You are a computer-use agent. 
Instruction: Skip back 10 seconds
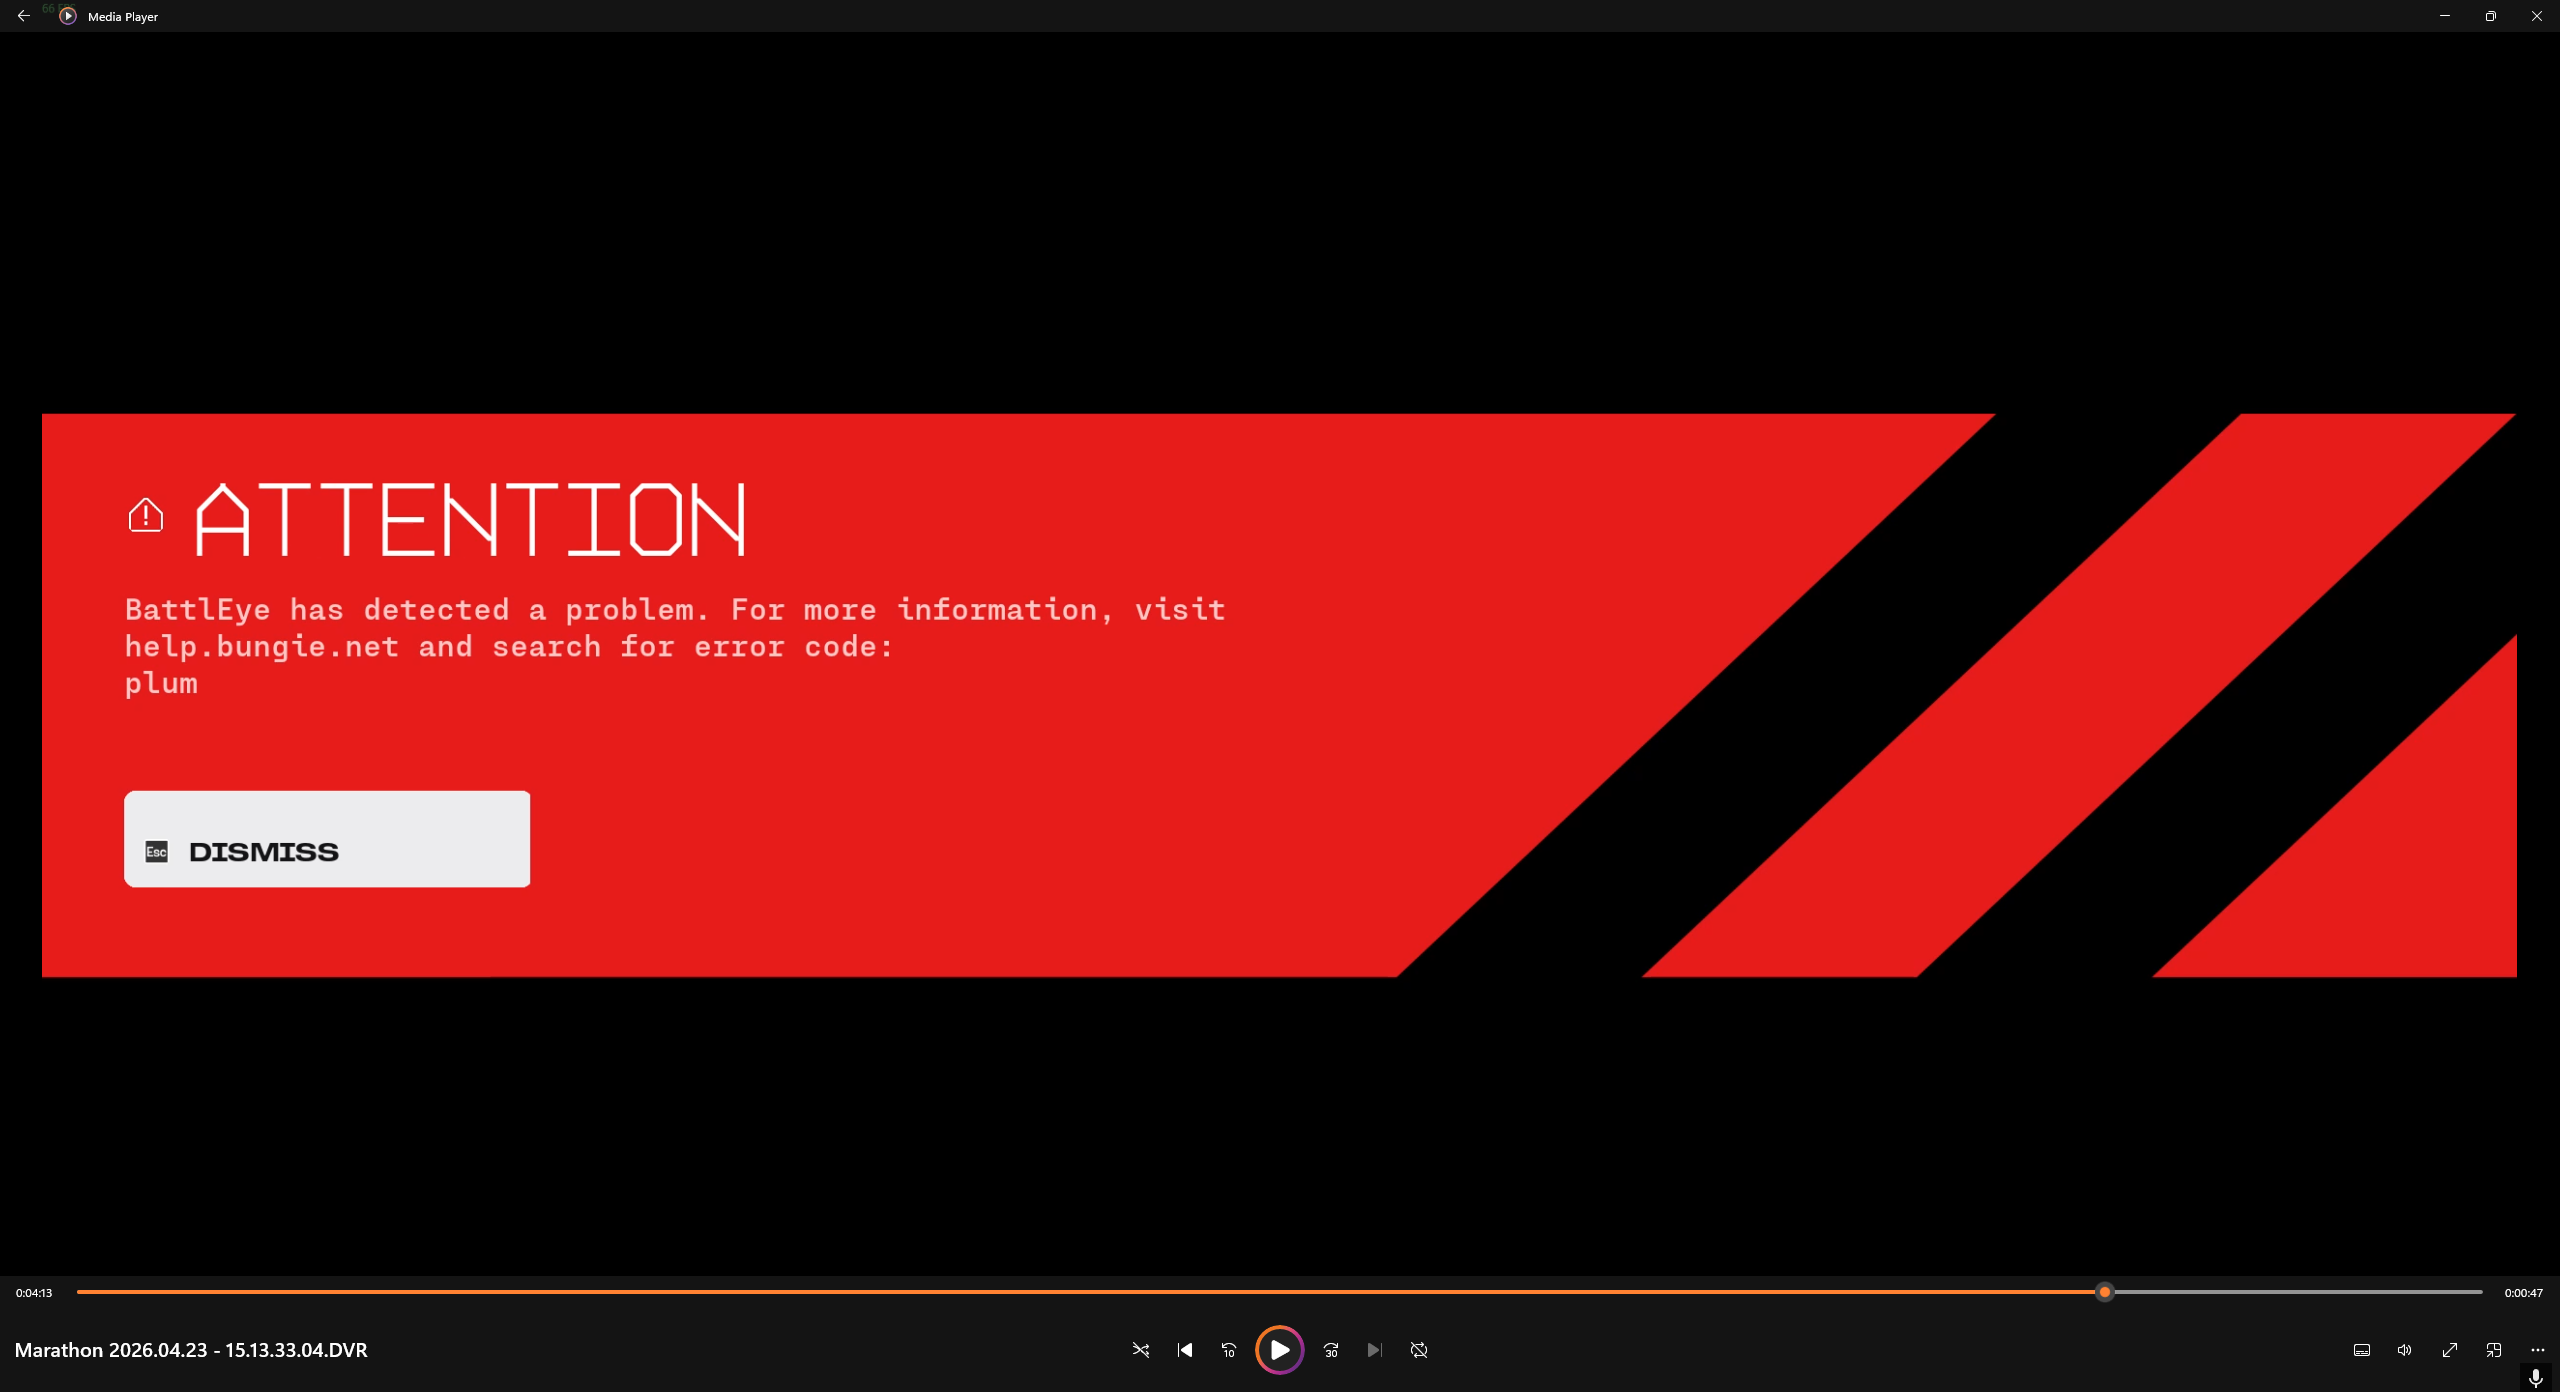[x=1229, y=1350]
